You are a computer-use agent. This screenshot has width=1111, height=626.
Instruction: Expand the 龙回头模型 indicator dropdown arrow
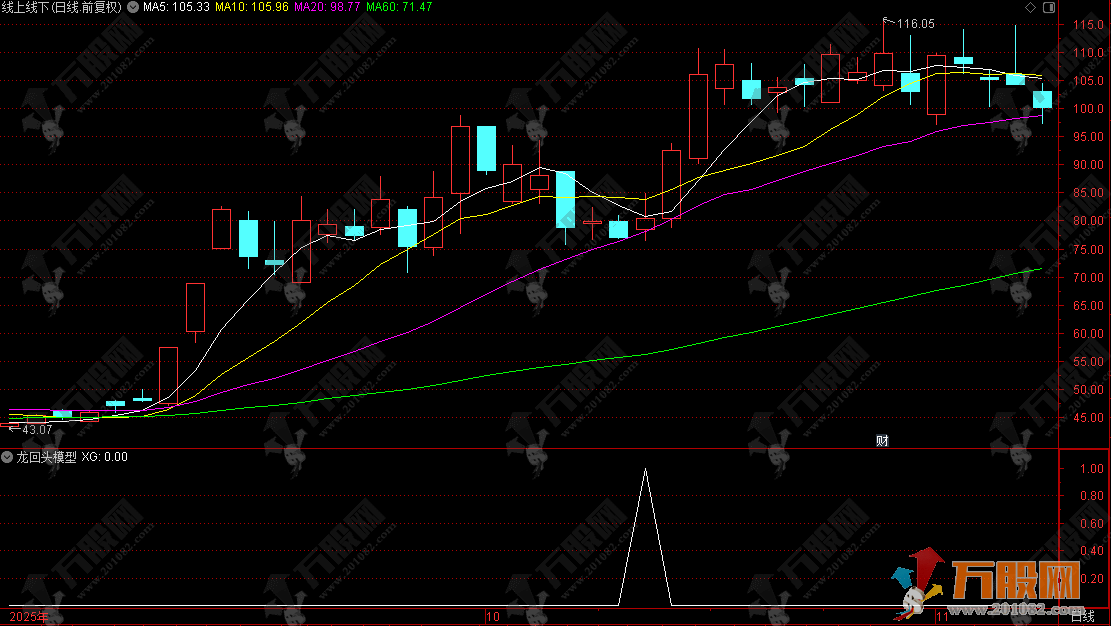coord(7,457)
